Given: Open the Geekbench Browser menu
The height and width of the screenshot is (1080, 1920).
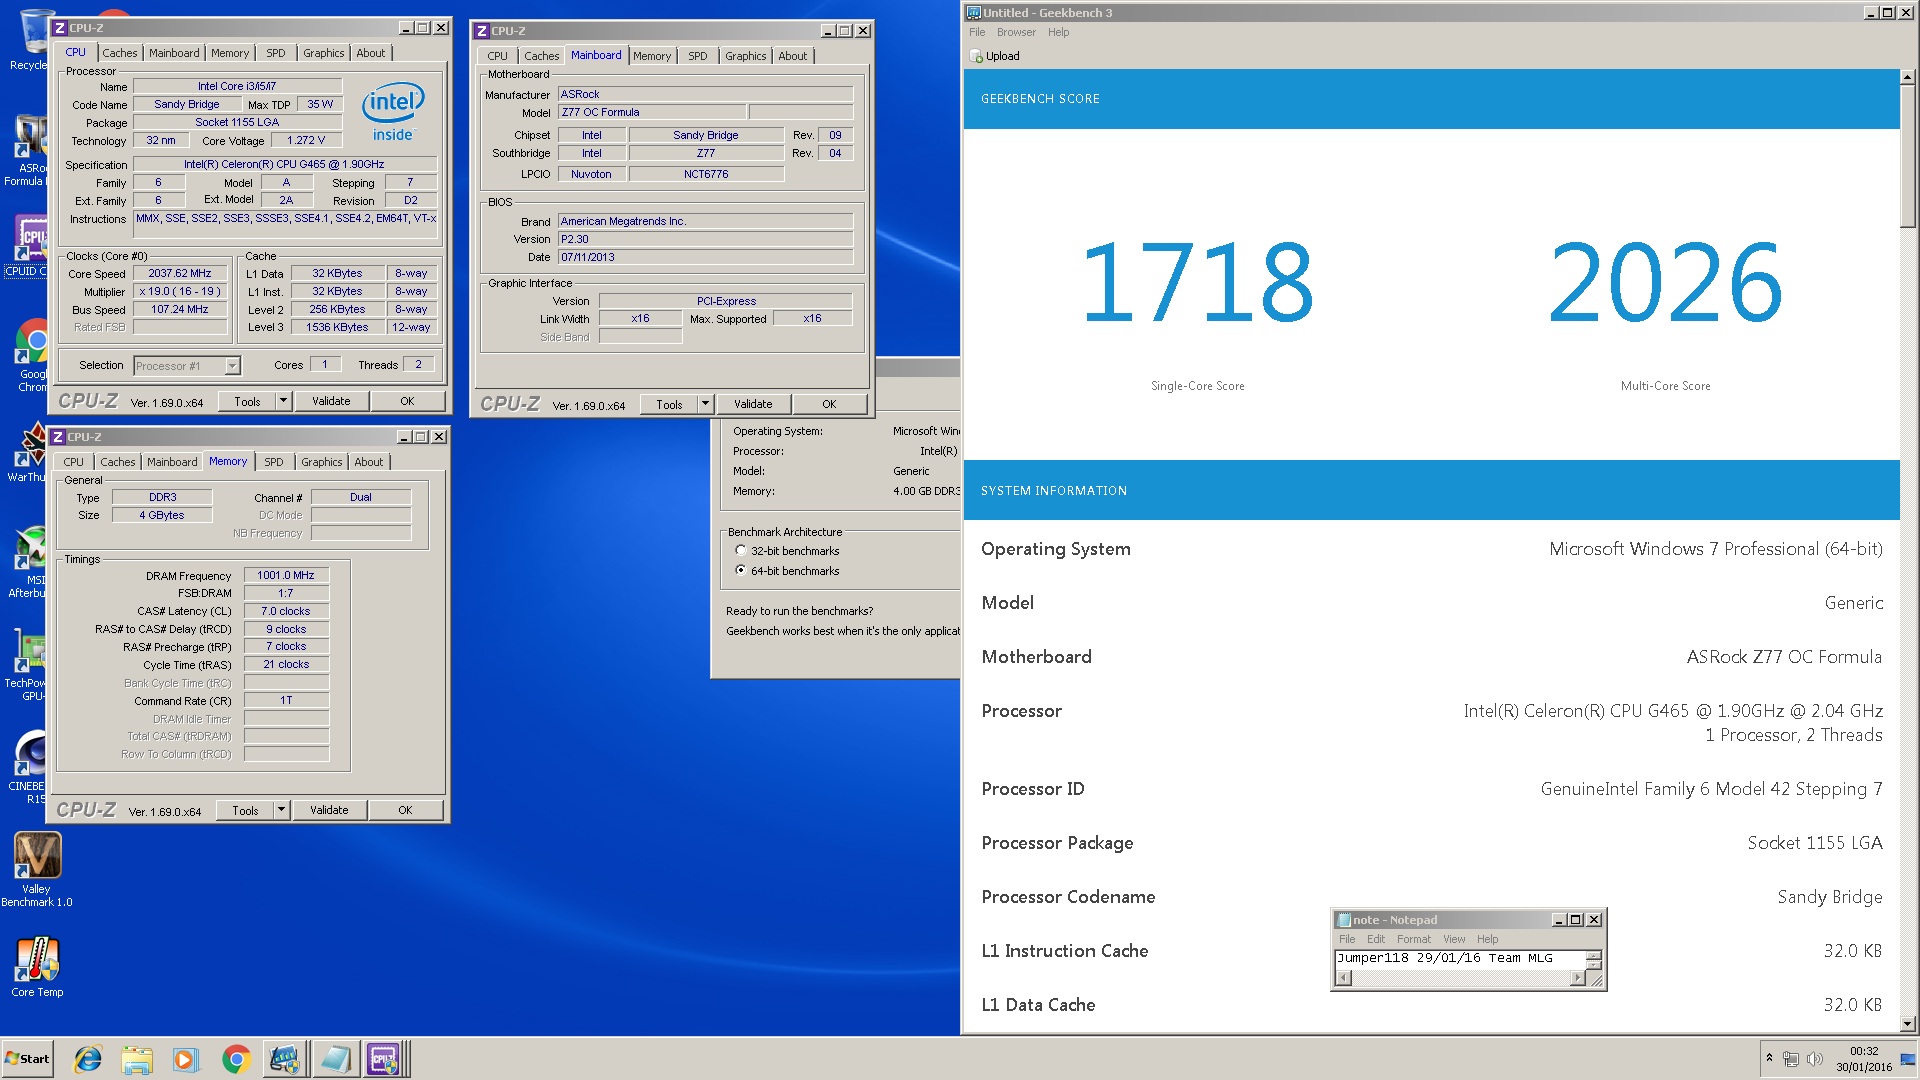Looking at the screenshot, I should 1016,32.
